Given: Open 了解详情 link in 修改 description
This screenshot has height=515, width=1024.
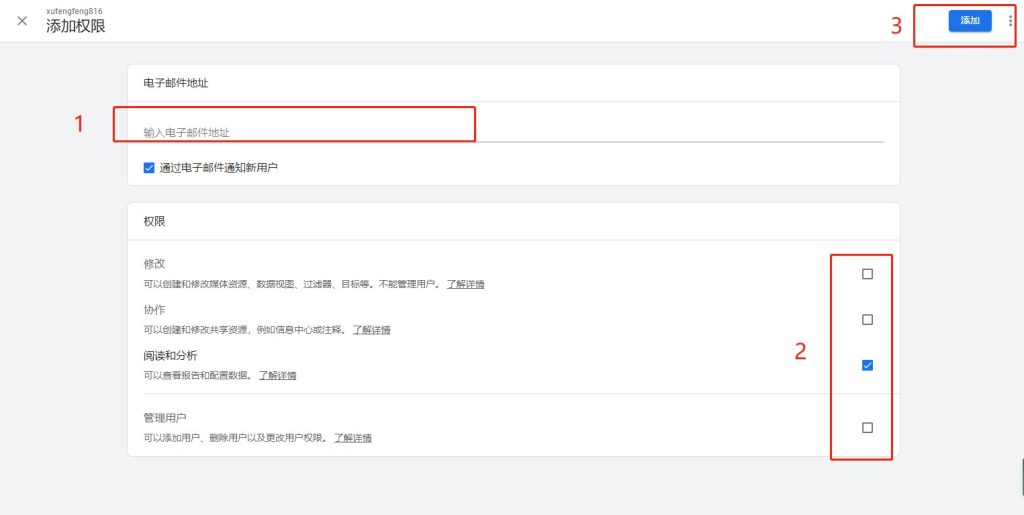Looking at the screenshot, I should 465,284.
